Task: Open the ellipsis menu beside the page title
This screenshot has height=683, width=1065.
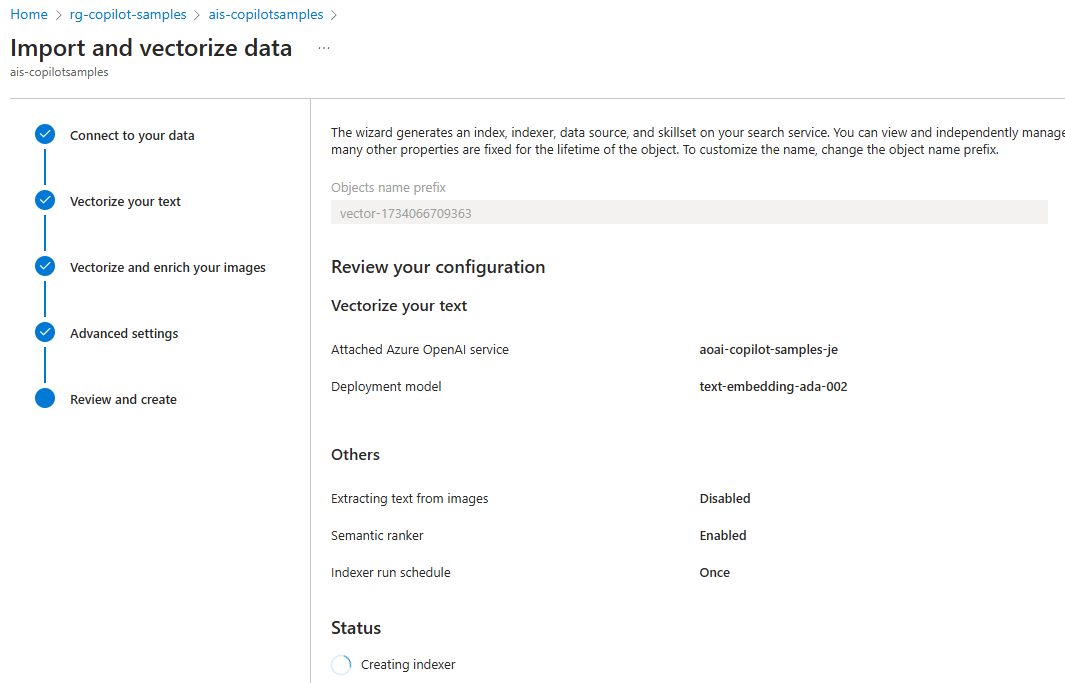Action: coord(323,48)
